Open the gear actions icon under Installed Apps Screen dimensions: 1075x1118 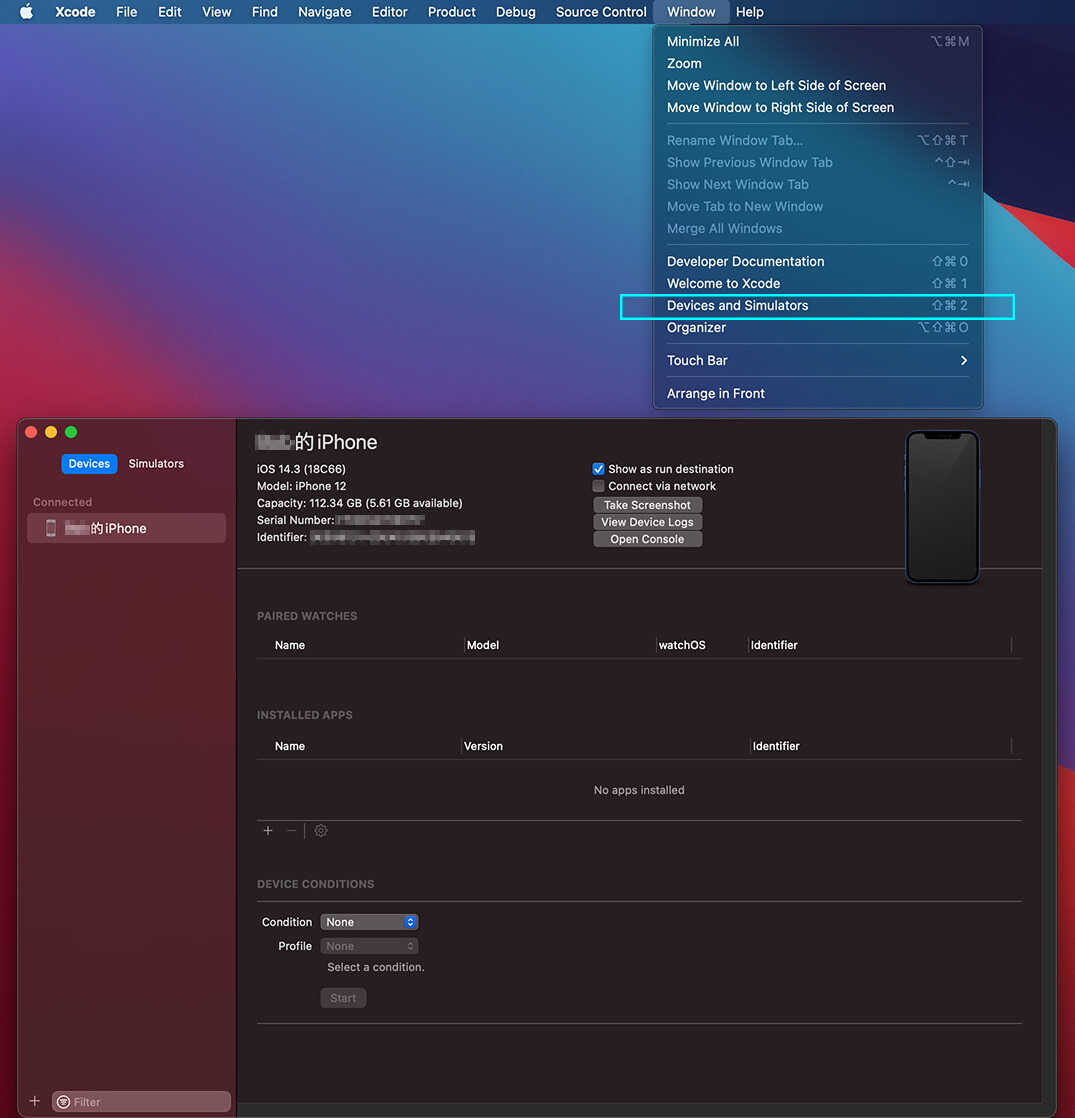click(321, 831)
